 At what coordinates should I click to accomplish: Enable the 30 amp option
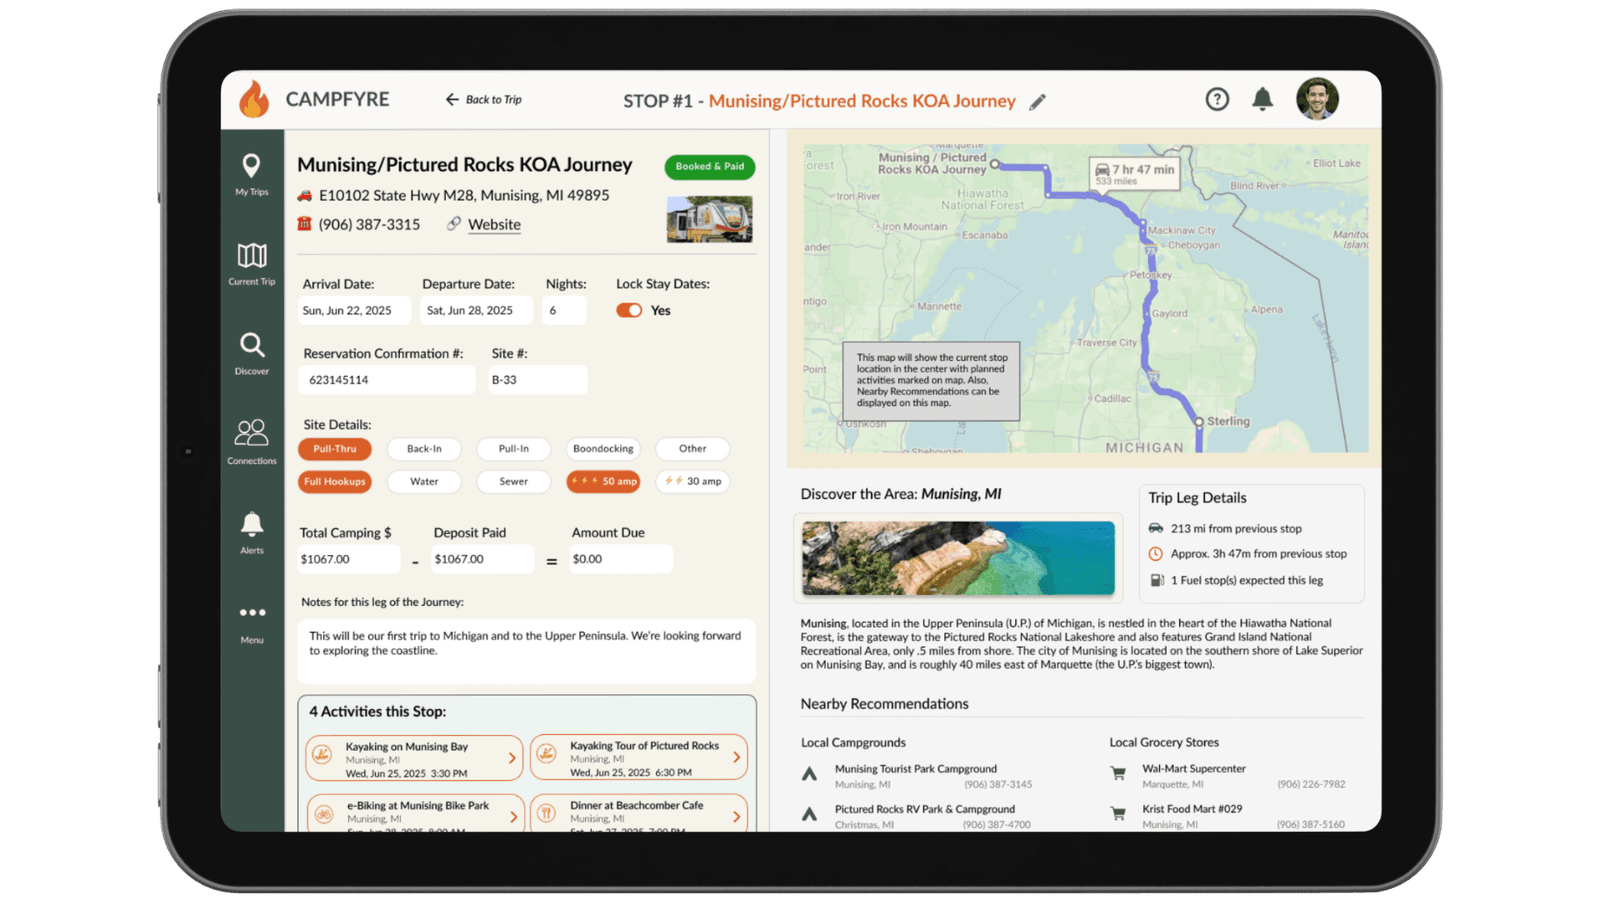(x=693, y=481)
